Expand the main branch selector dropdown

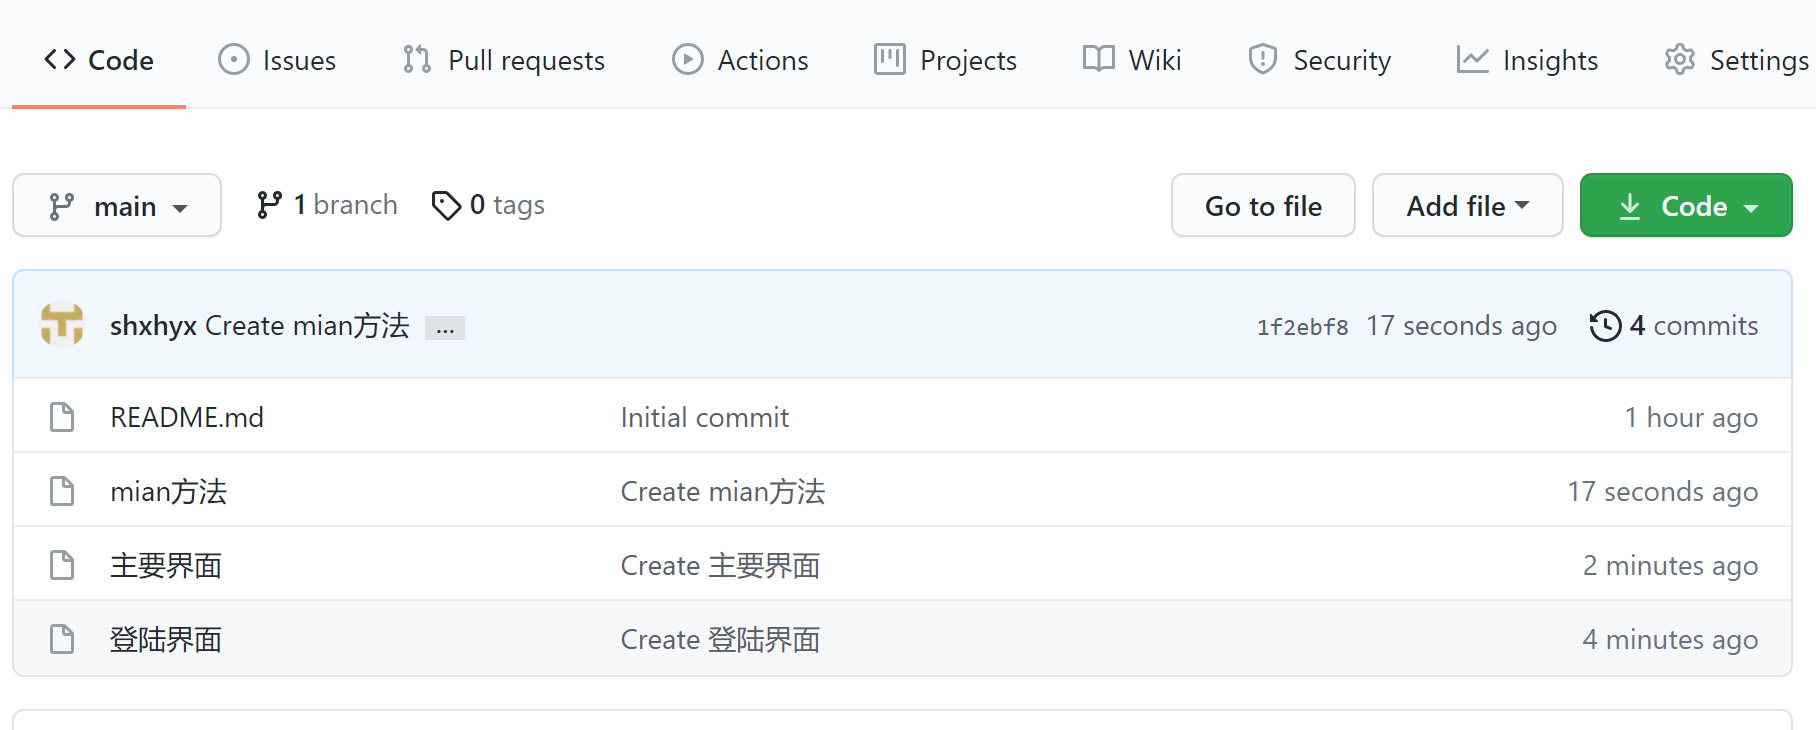click(x=117, y=206)
